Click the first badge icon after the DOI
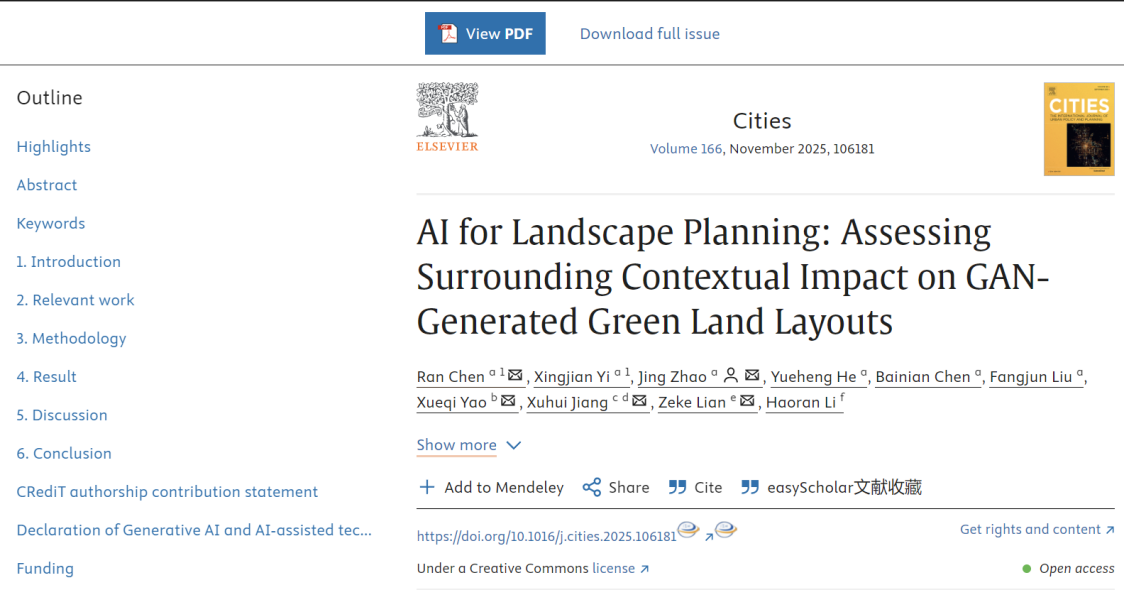Viewport: 1124px width, 590px height. click(688, 531)
